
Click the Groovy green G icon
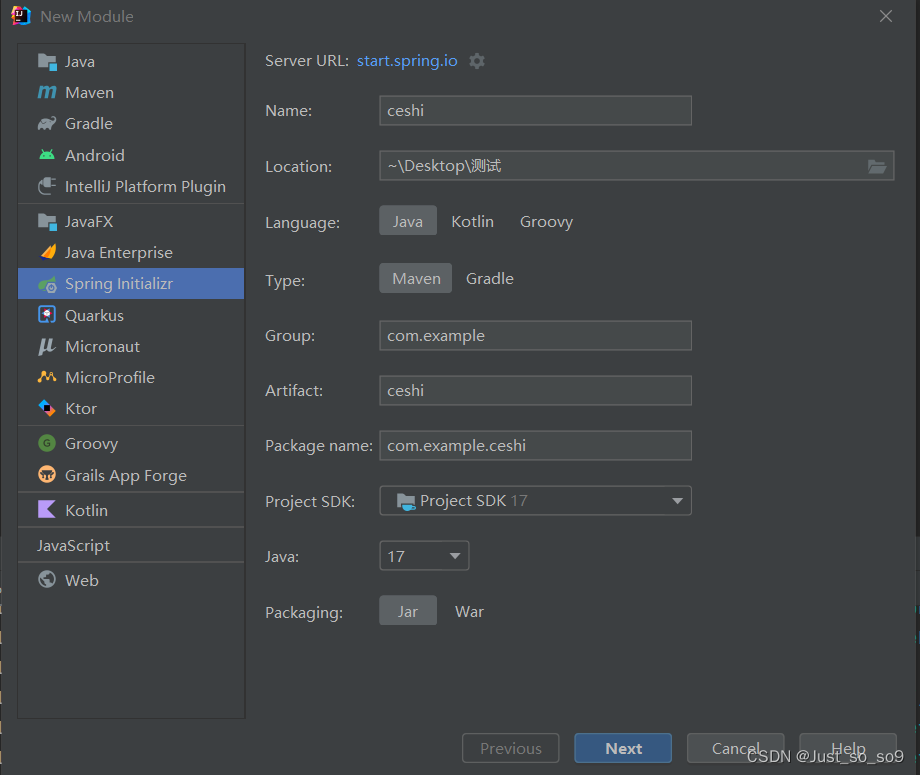click(x=47, y=443)
